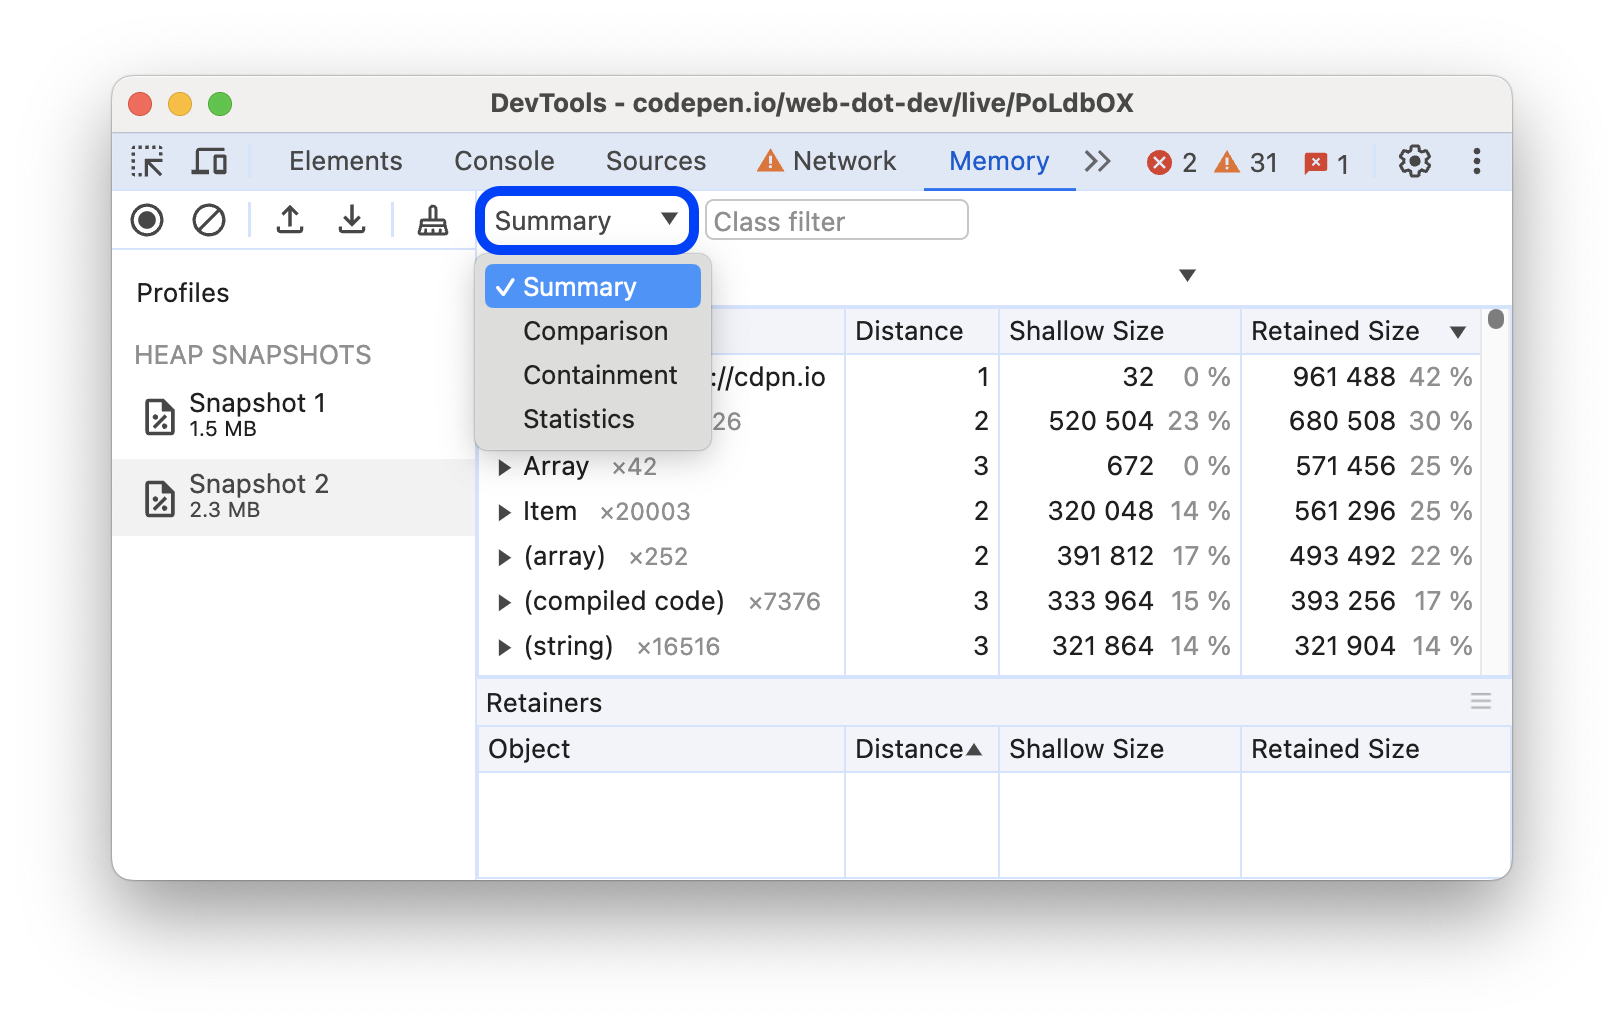Click the Class filter input field

point(836,220)
